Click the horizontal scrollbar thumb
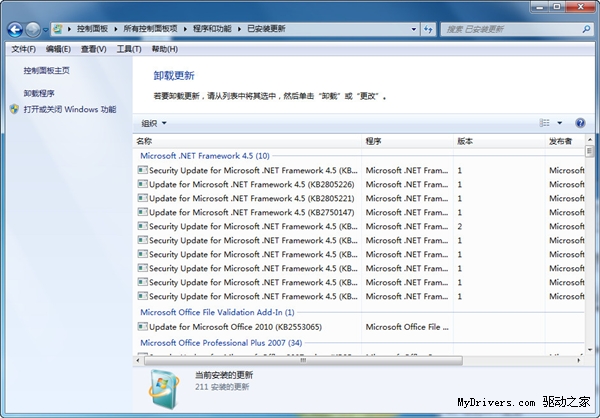 (x=303, y=360)
